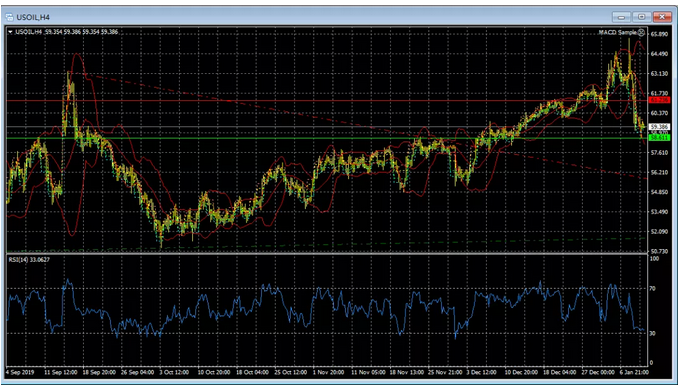Click the 57.610 price scale value
This screenshot has width=684, height=386.
(x=660, y=153)
